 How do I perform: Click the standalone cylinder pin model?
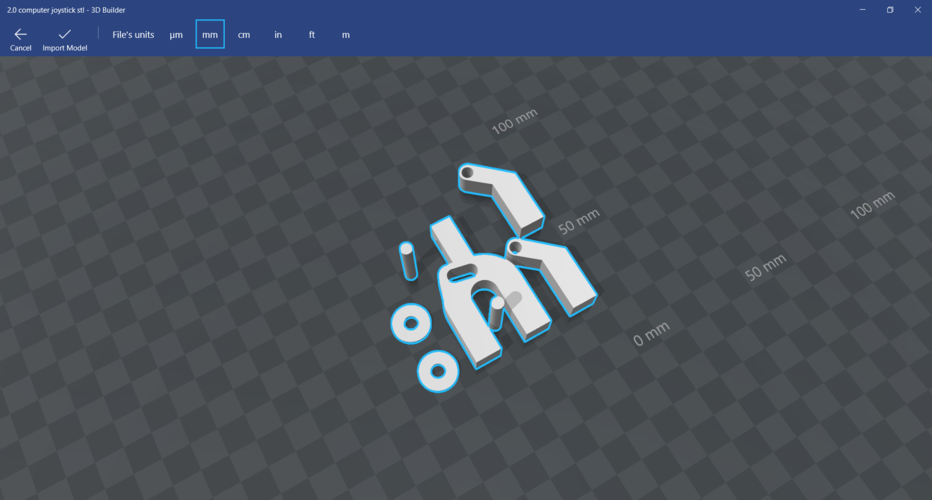(x=408, y=260)
